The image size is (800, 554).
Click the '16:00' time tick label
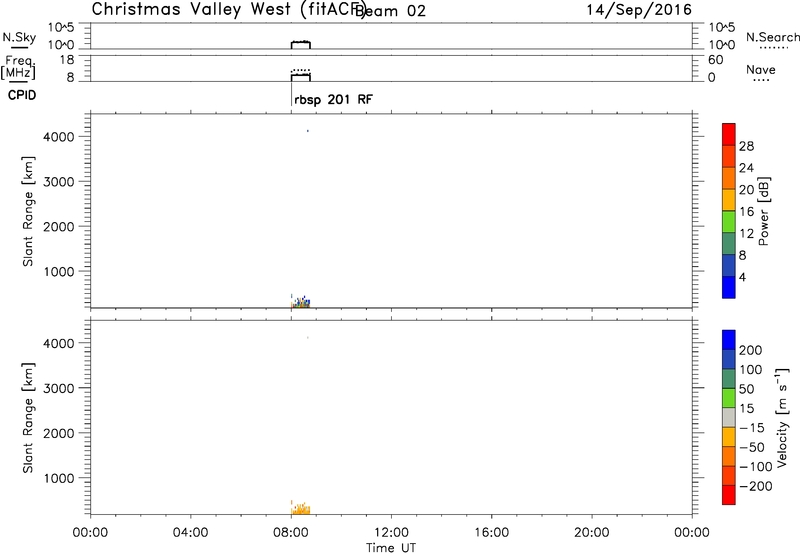pyautogui.click(x=491, y=533)
